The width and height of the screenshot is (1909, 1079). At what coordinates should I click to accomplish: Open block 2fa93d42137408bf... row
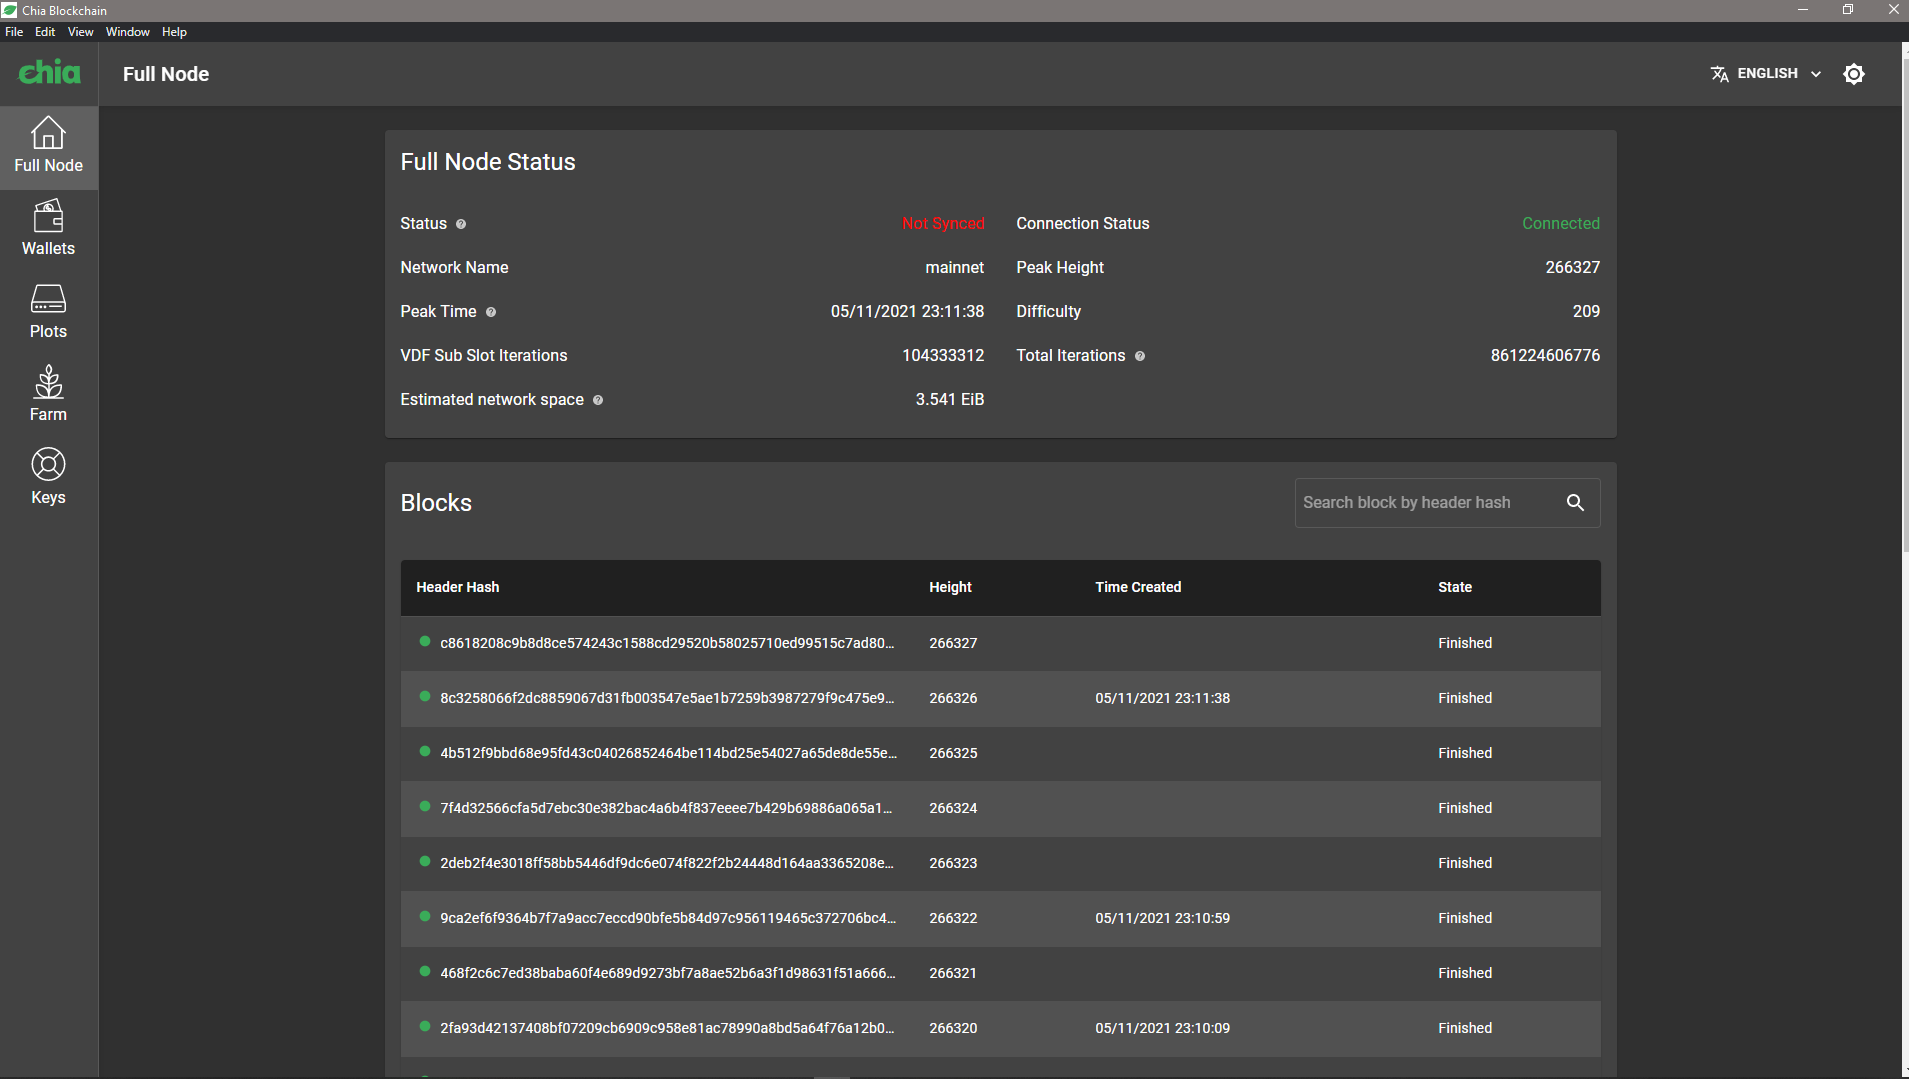click(1000, 1028)
